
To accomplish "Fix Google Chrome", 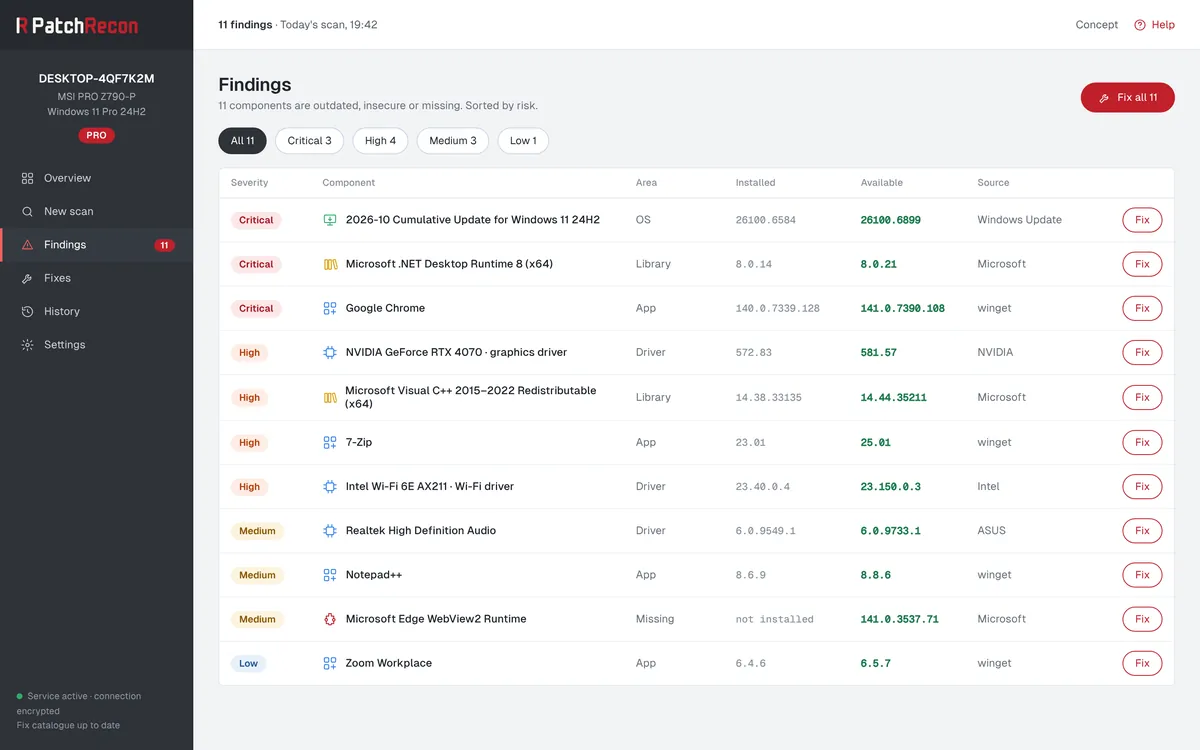I will point(1142,308).
